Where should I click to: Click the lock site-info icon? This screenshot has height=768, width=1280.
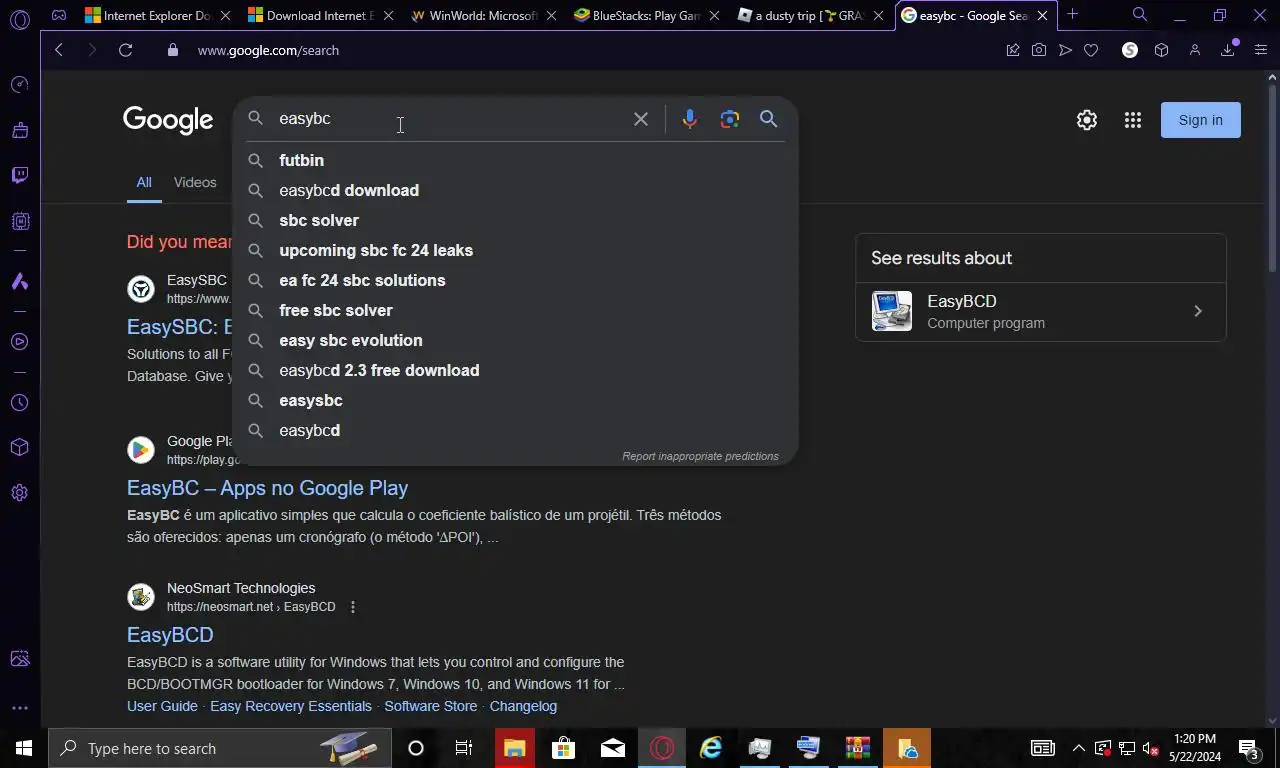tap(172, 50)
